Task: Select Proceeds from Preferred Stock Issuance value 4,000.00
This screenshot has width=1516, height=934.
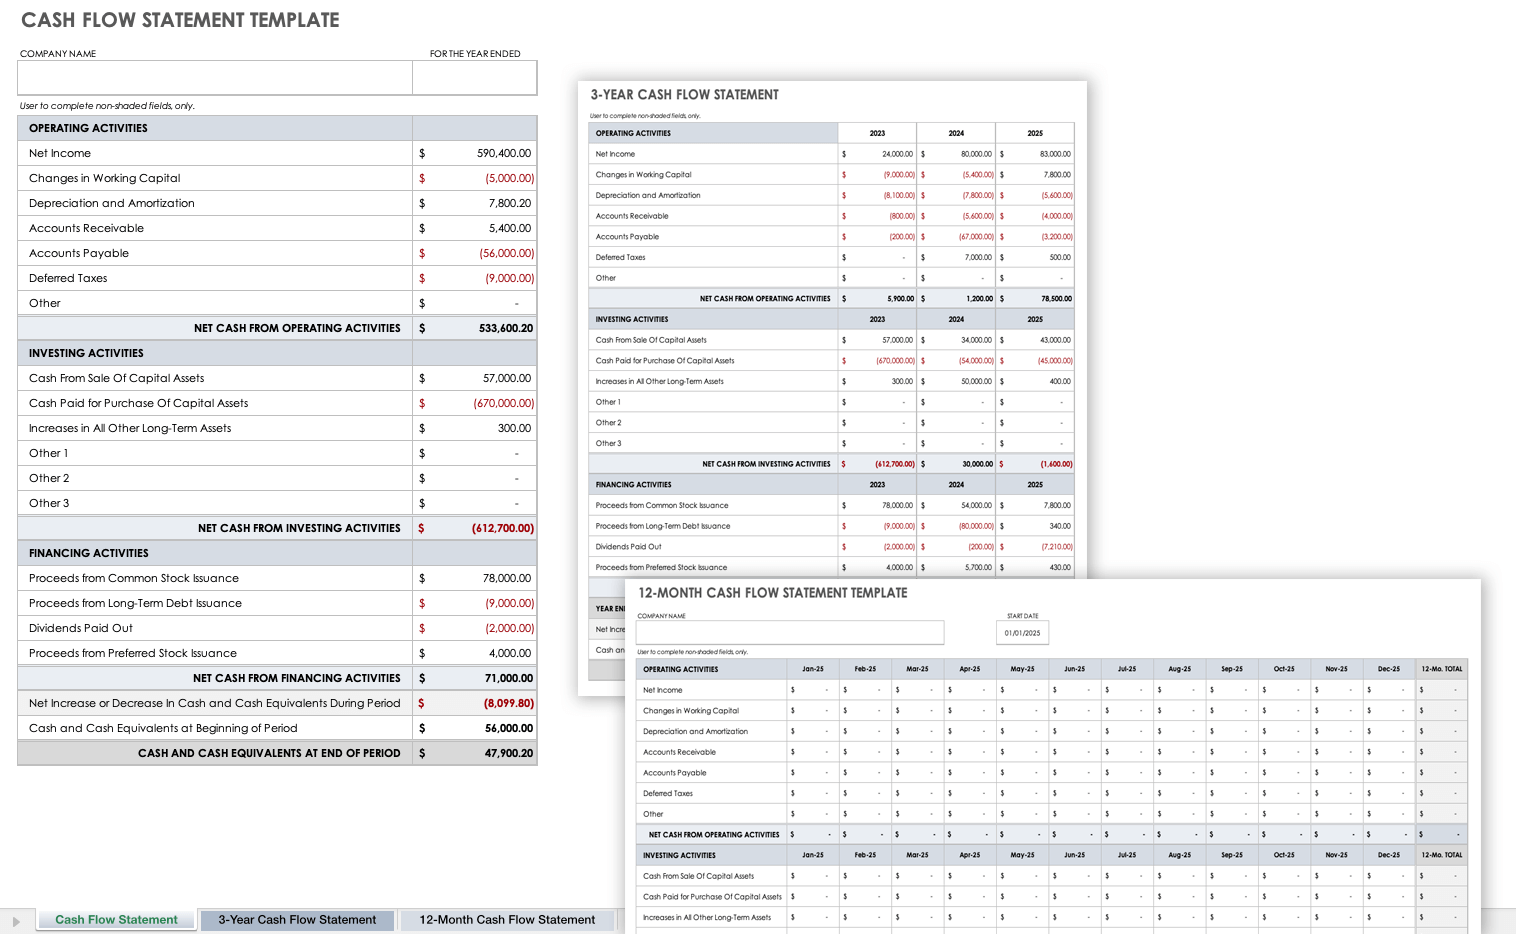Action: click(510, 653)
